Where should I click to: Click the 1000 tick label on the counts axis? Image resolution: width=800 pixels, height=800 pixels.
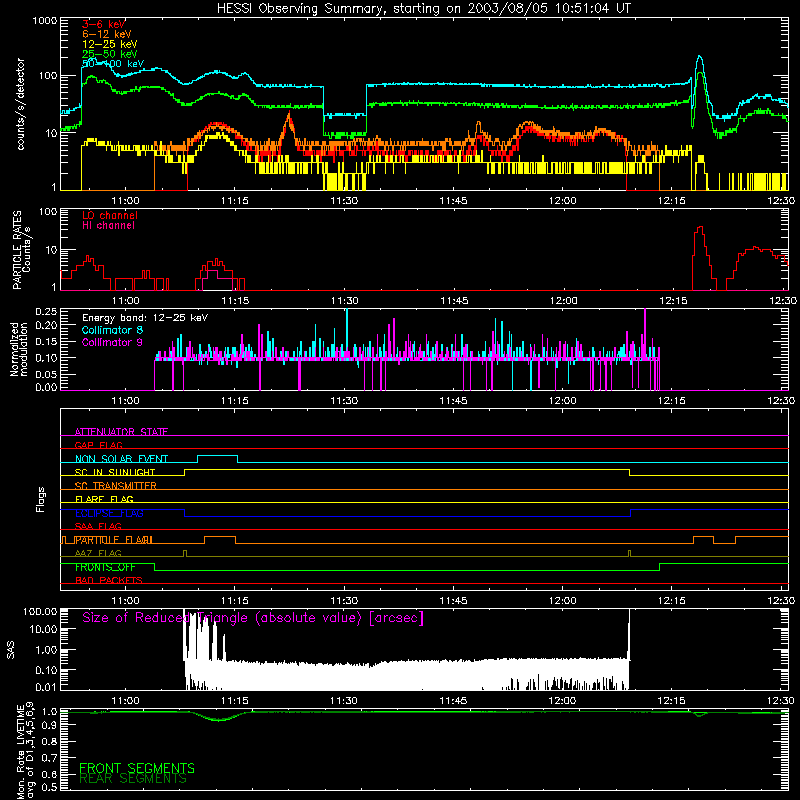tap(44, 21)
